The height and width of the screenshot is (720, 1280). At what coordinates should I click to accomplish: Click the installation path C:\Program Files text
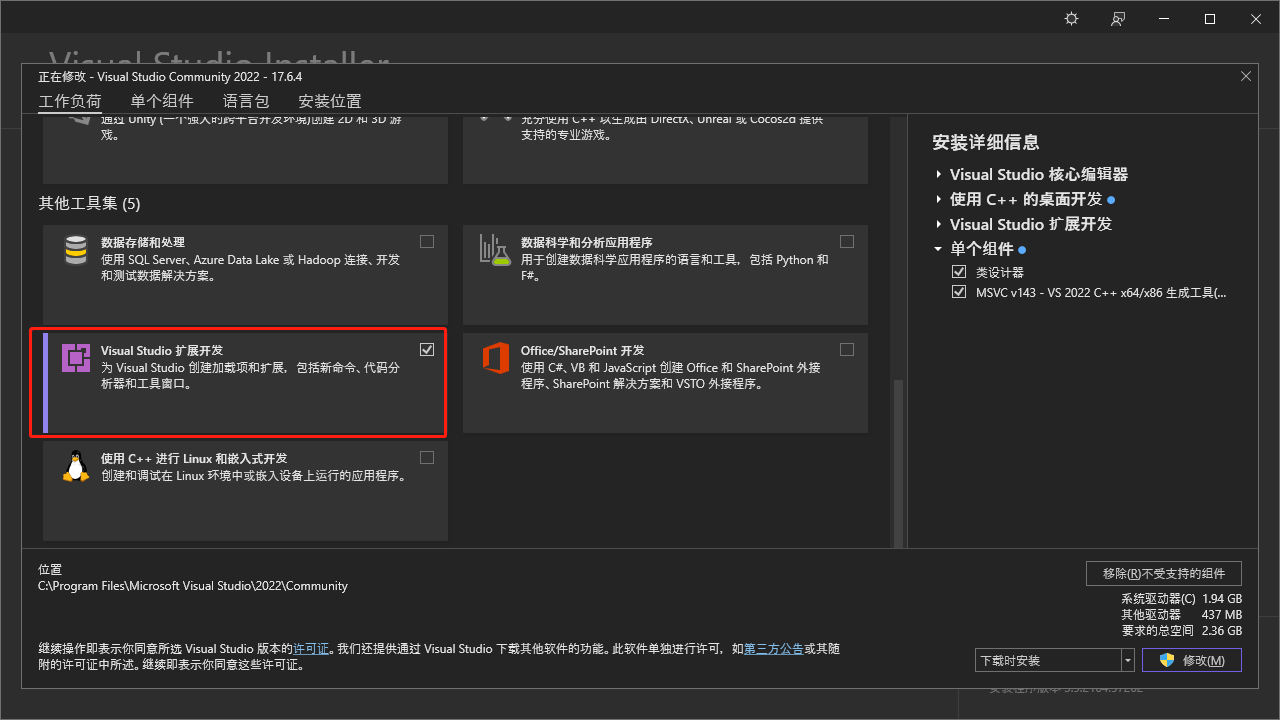pyautogui.click(x=193, y=586)
